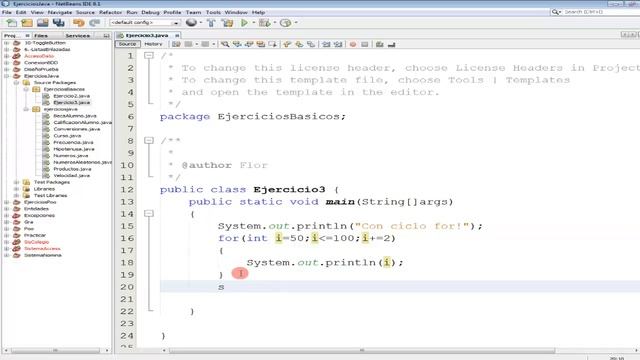This screenshot has width=640, height=360.
Task: Click the Source view button
Action: [x=127, y=44]
